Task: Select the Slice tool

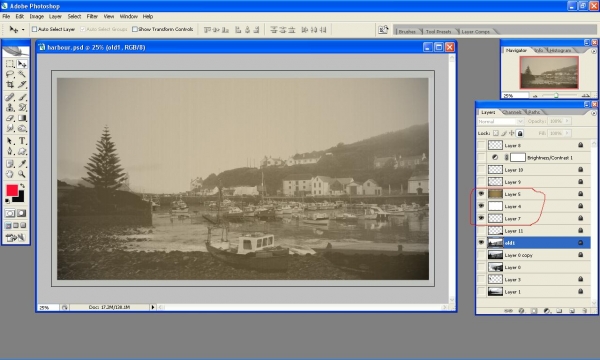Action: tap(22, 85)
